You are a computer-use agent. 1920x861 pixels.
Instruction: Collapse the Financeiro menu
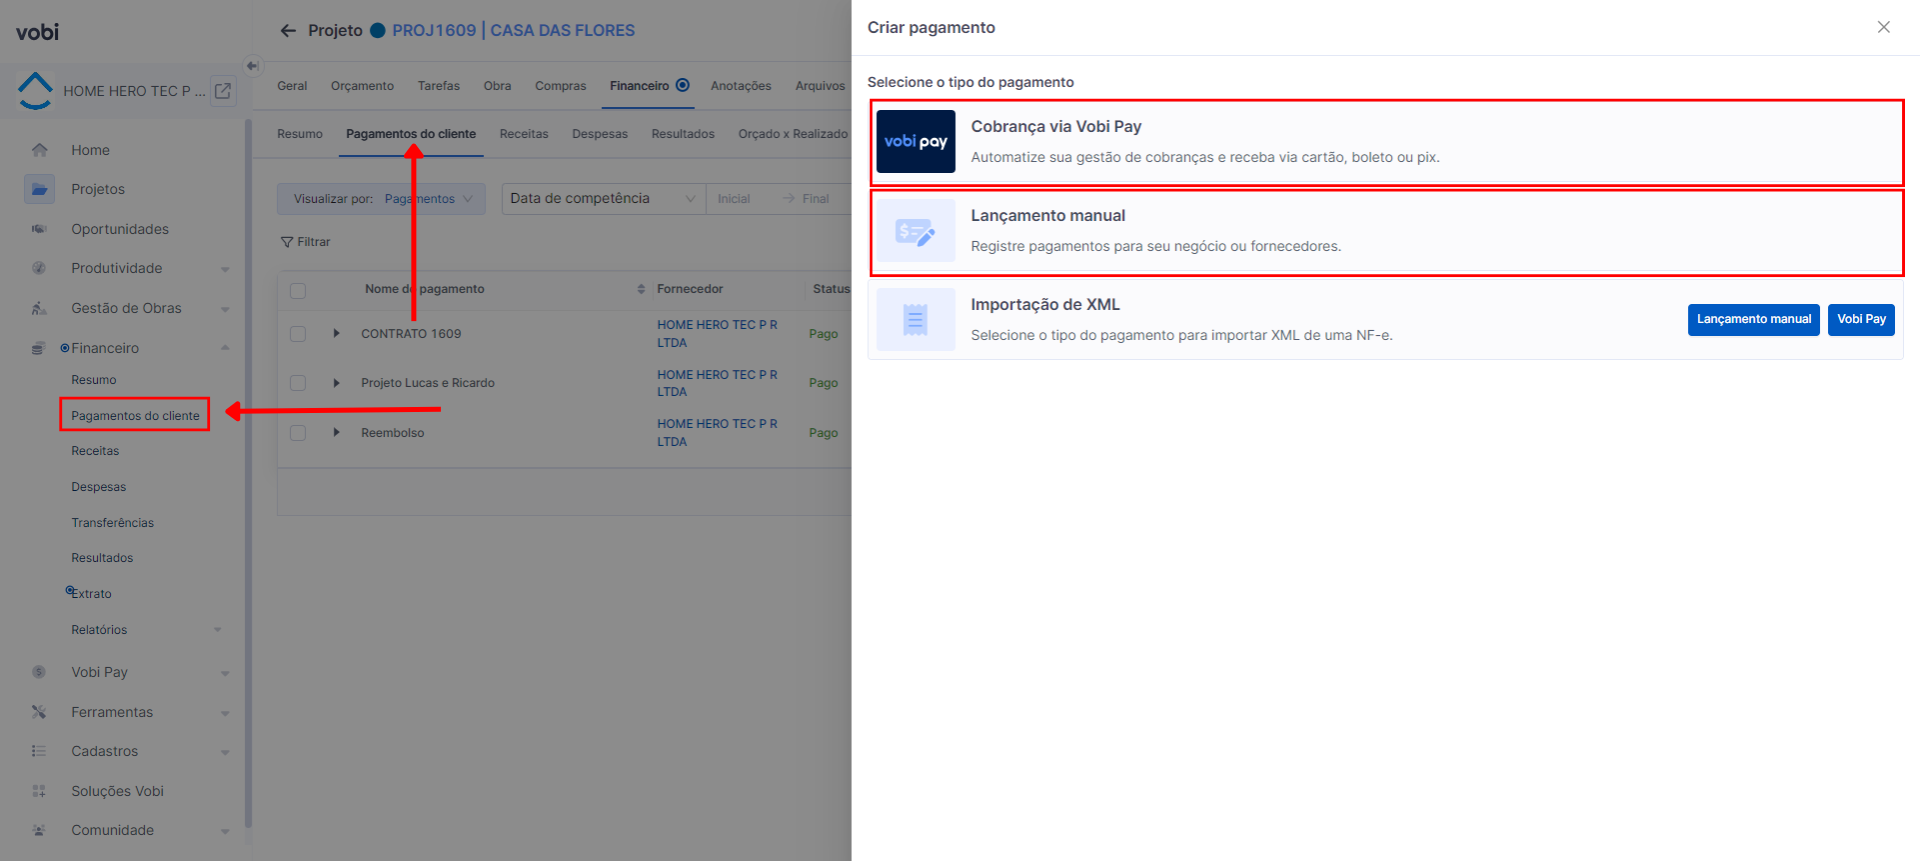(225, 348)
